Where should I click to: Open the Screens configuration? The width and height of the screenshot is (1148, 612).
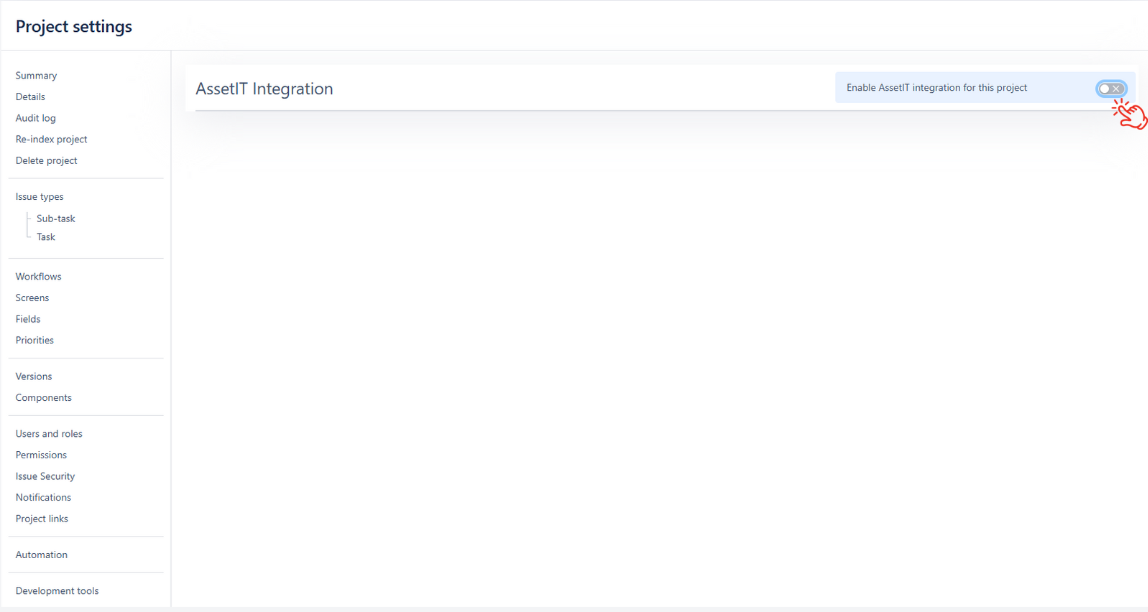tap(32, 298)
